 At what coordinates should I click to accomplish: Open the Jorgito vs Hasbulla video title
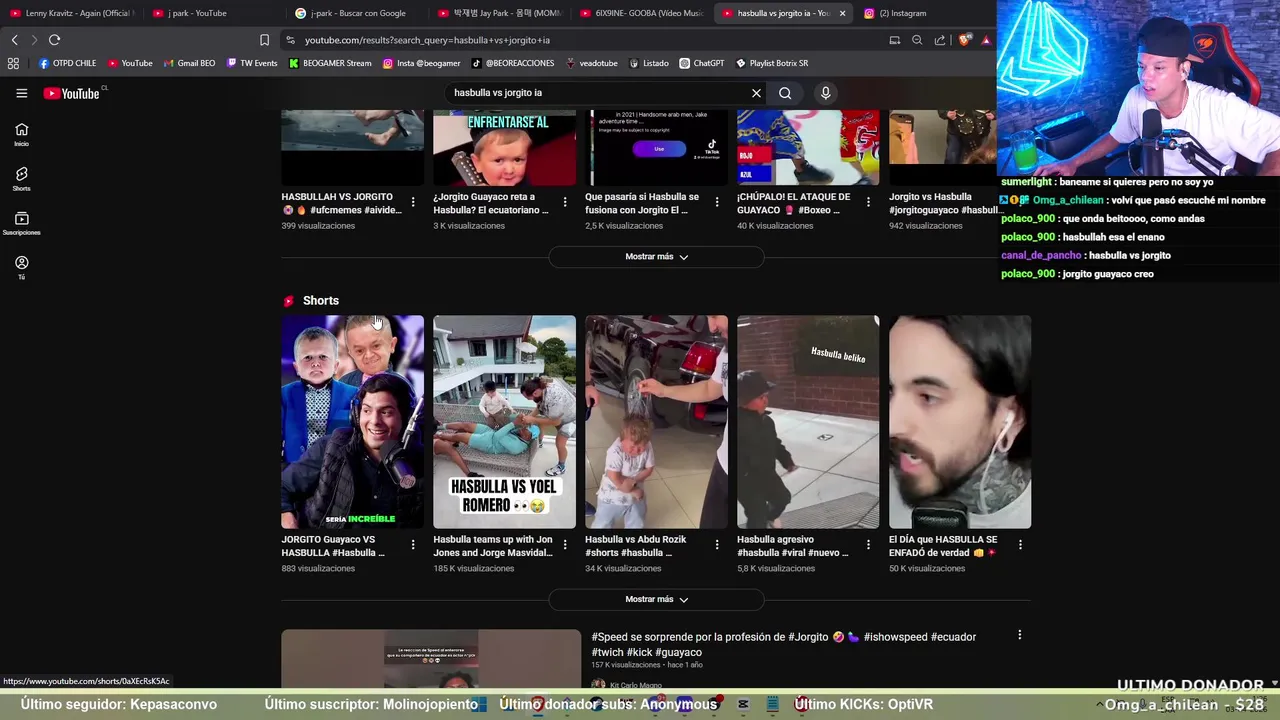[942, 203]
